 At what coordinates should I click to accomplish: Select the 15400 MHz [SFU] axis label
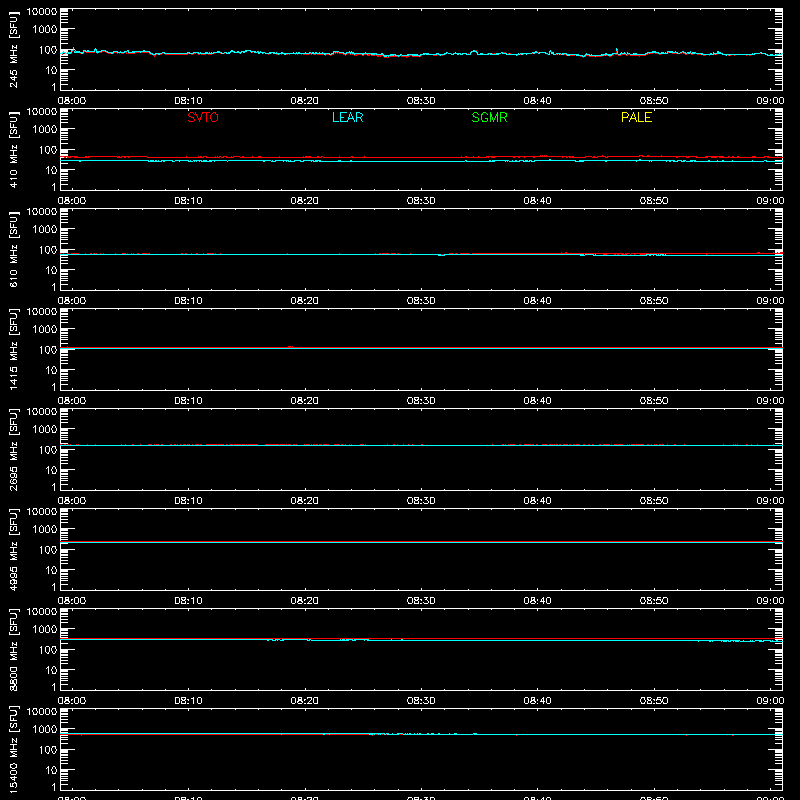[x=13, y=750]
